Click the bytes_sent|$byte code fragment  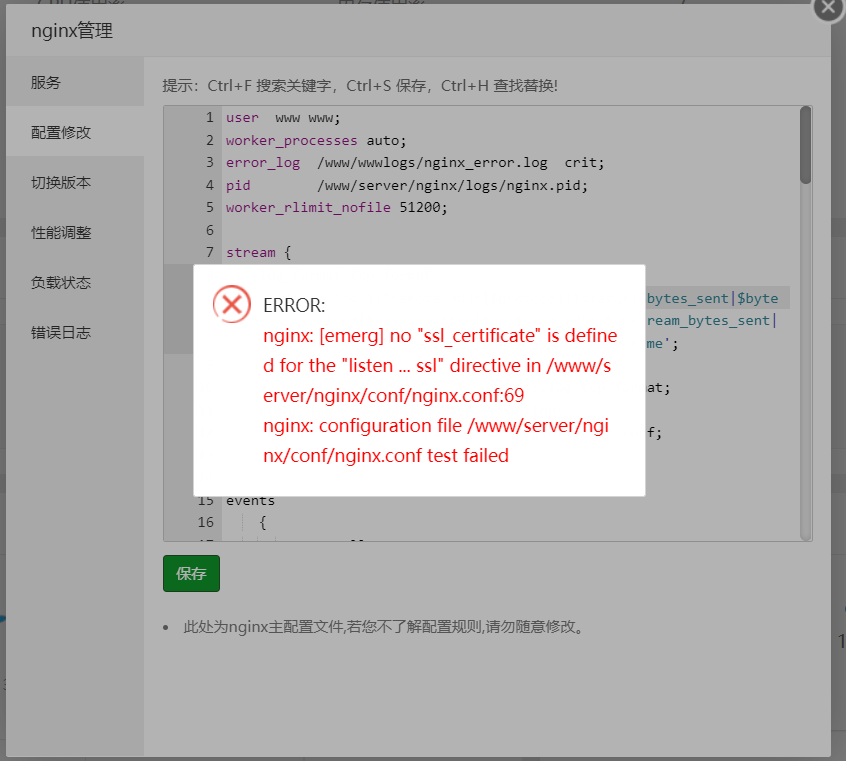pos(712,298)
